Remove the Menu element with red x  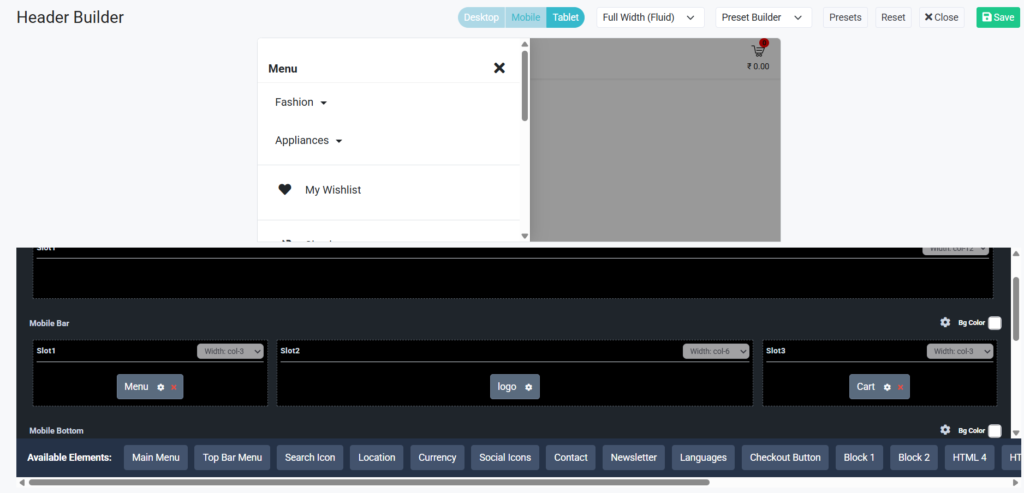174,387
